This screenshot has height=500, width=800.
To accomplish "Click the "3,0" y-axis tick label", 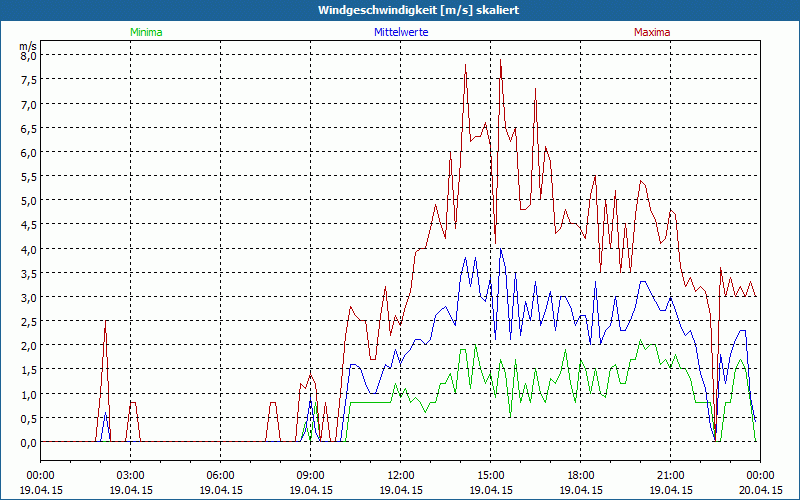I will 29,297.
